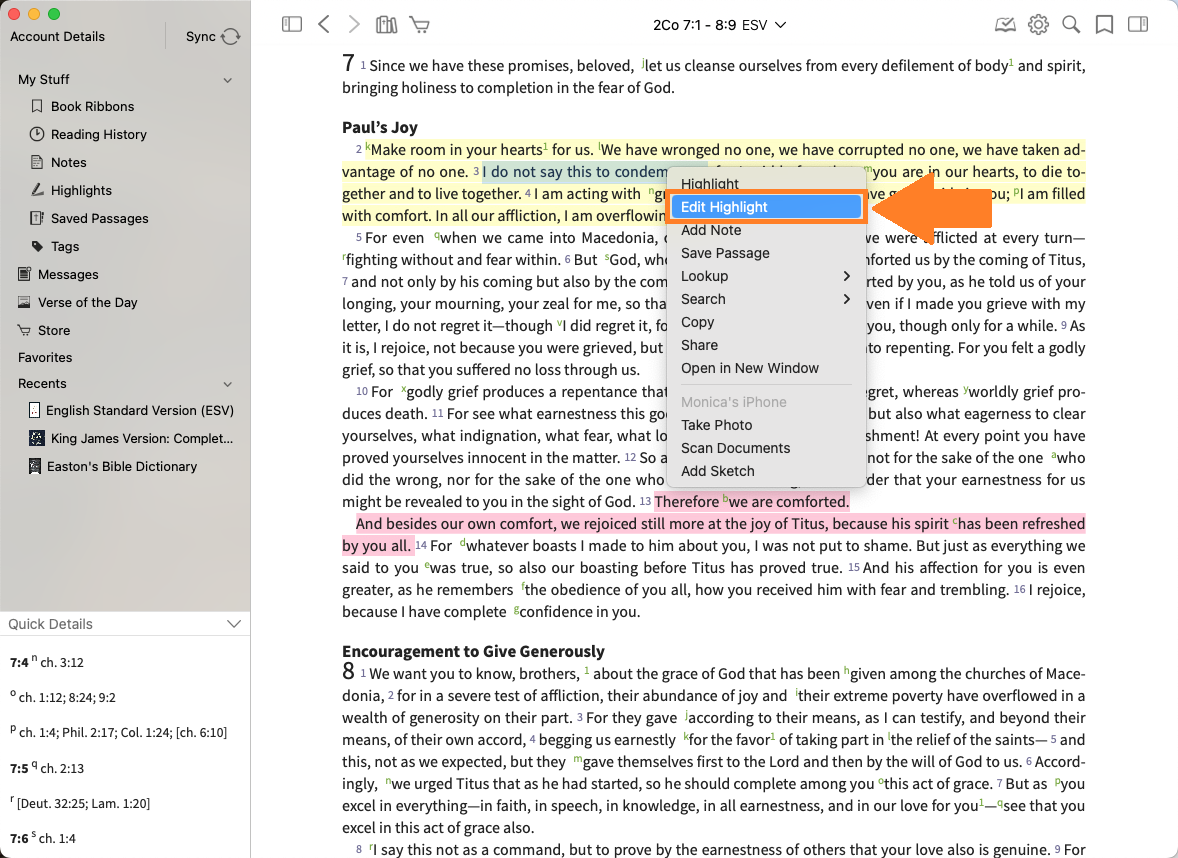The width and height of the screenshot is (1178, 858).
Task: Click the Verse of the Day icon
Action: coord(24,302)
